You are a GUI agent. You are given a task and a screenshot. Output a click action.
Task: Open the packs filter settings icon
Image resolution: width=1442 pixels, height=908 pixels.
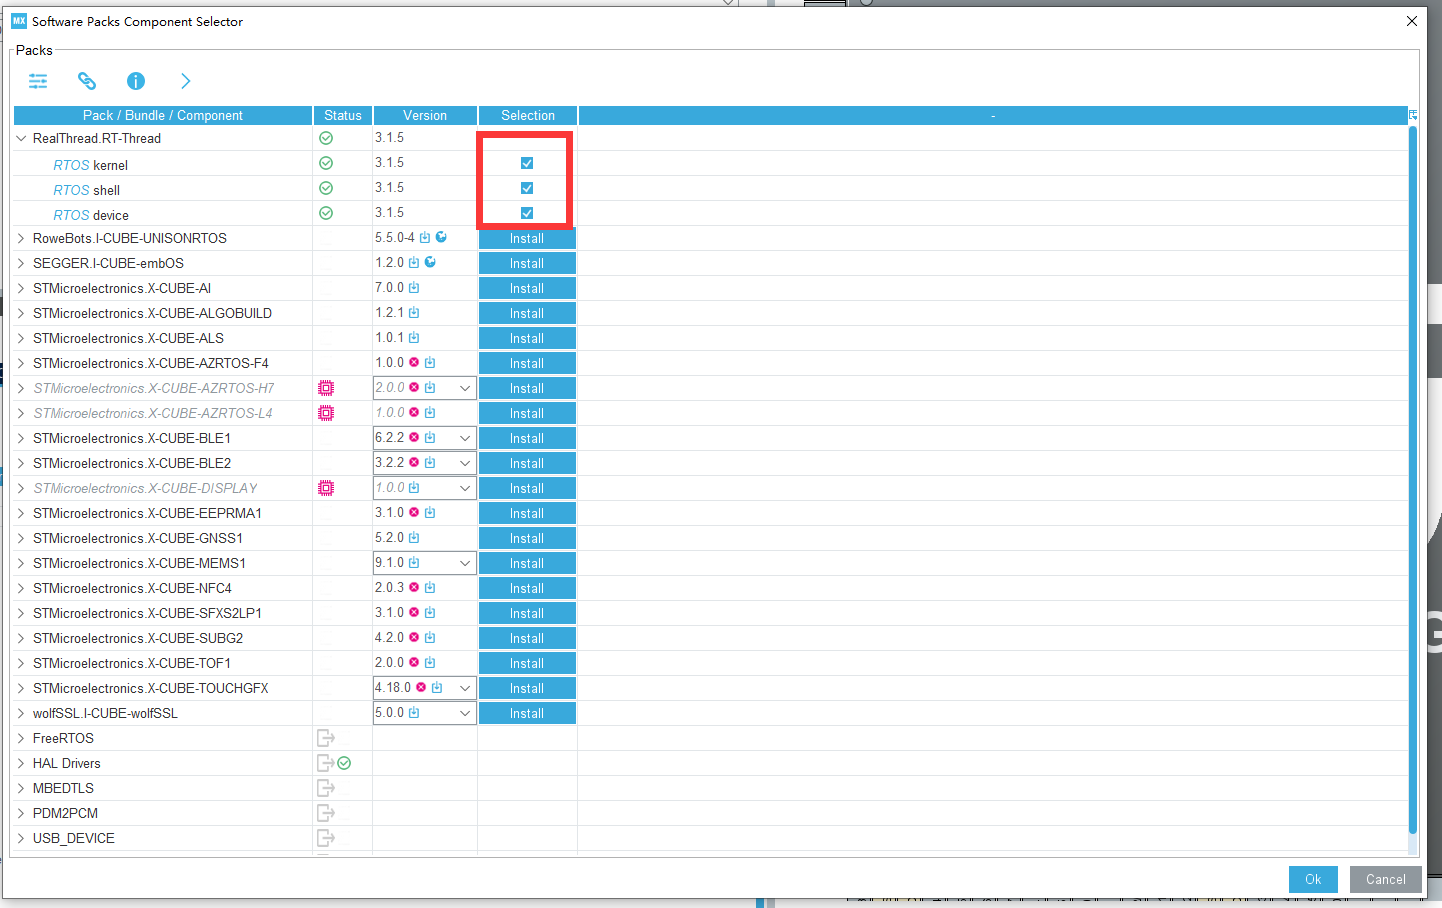pyautogui.click(x=38, y=81)
